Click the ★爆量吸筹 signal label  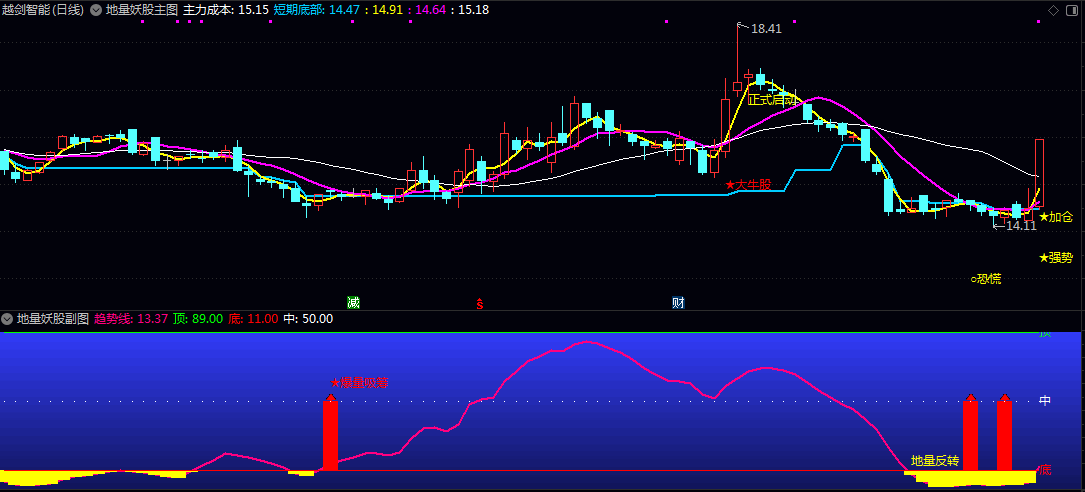[359, 383]
